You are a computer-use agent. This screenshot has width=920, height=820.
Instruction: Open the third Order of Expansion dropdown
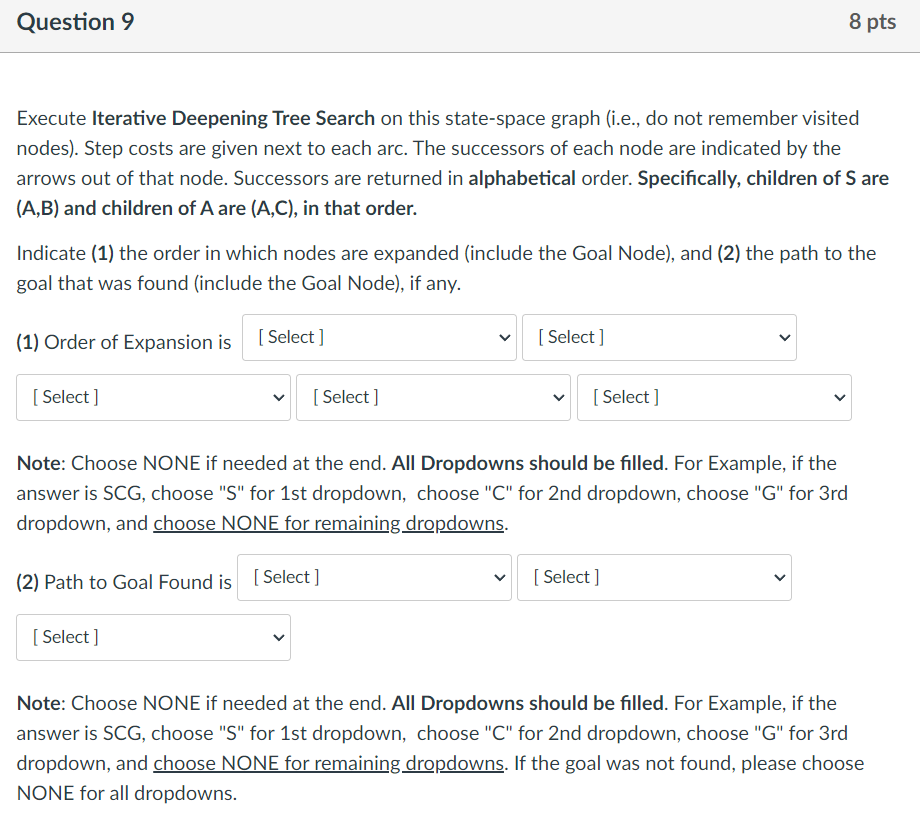[x=153, y=397]
